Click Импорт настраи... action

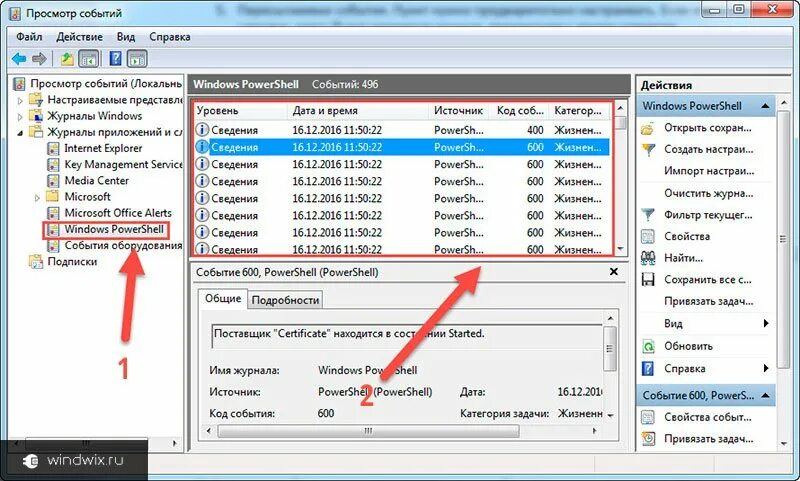tap(709, 171)
